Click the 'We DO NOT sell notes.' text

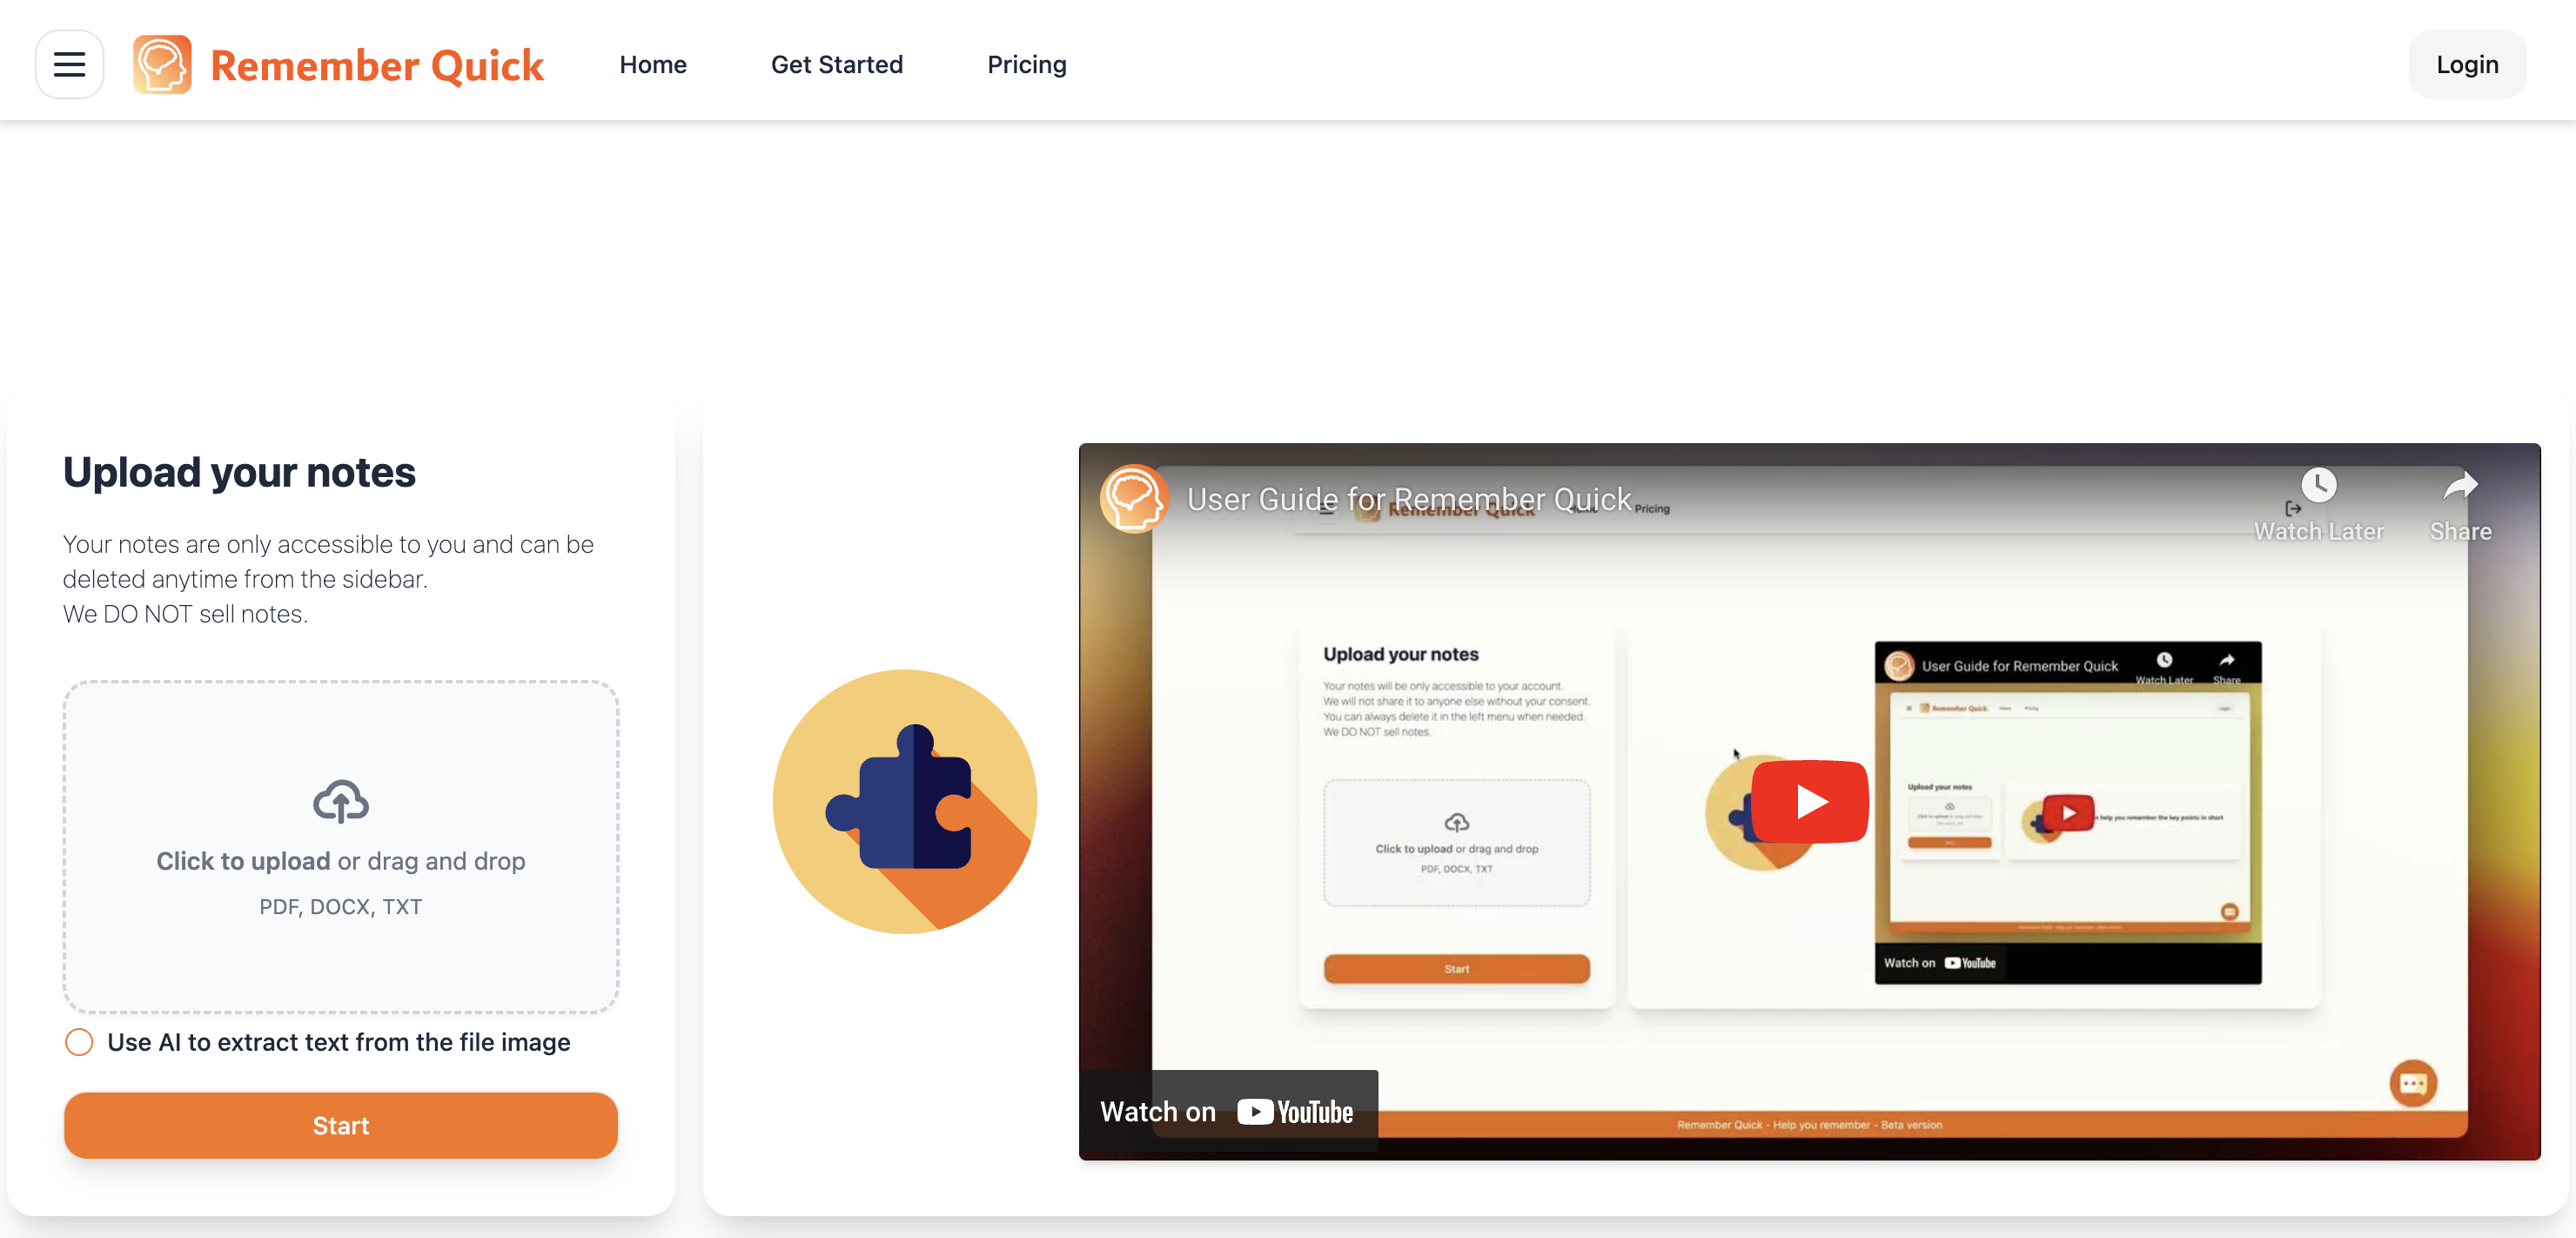point(185,614)
